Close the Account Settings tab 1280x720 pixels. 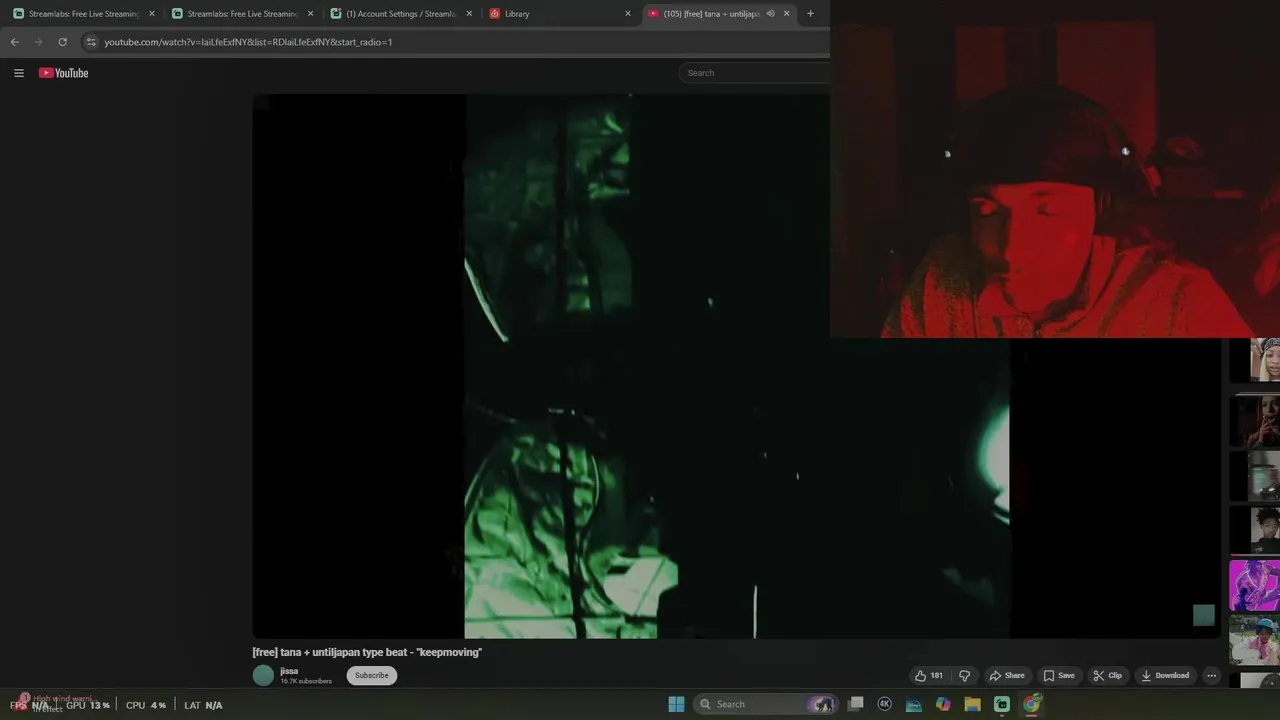point(469,14)
